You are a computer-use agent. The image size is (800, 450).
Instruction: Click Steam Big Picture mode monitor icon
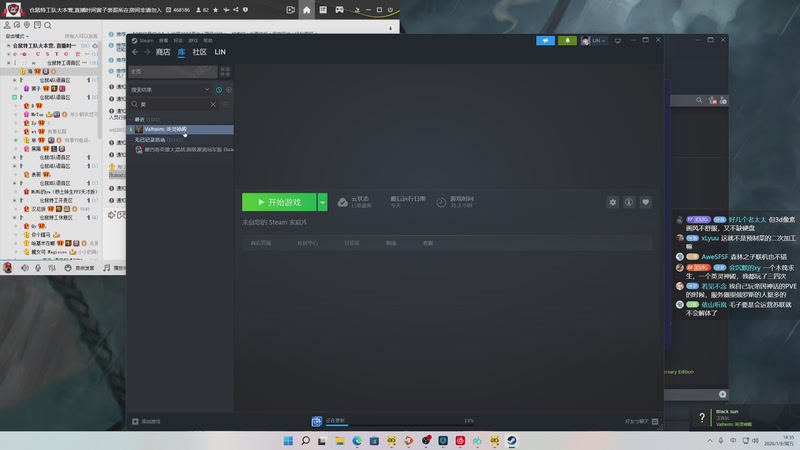coord(618,40)
